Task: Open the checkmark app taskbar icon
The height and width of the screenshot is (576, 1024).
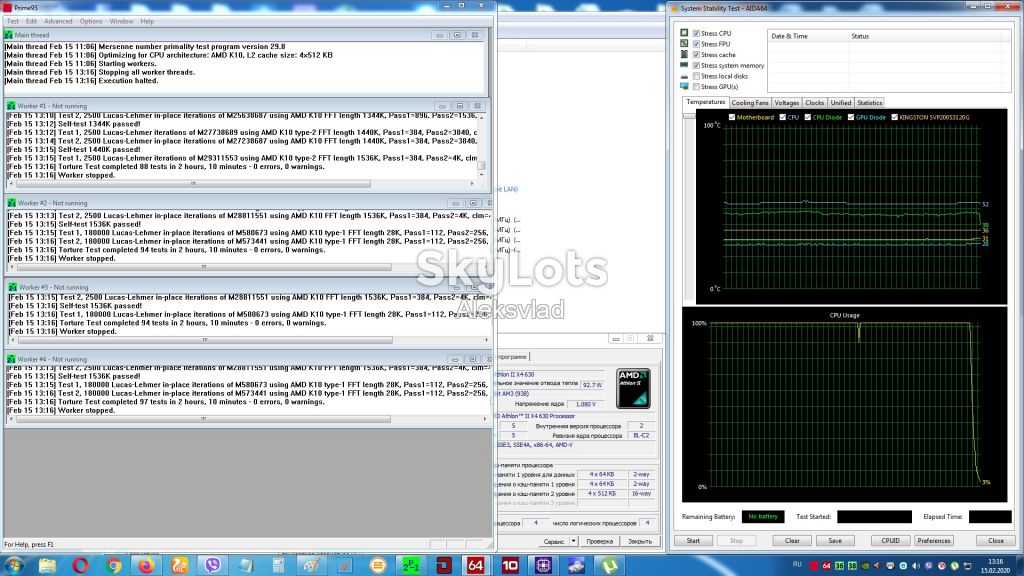Action: (345, 565)
